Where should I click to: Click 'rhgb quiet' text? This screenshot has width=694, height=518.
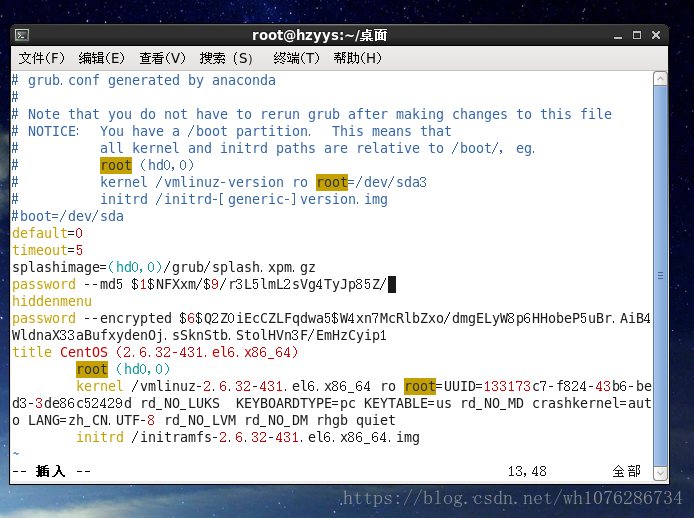pyautogui.click(x=356, y=420)
